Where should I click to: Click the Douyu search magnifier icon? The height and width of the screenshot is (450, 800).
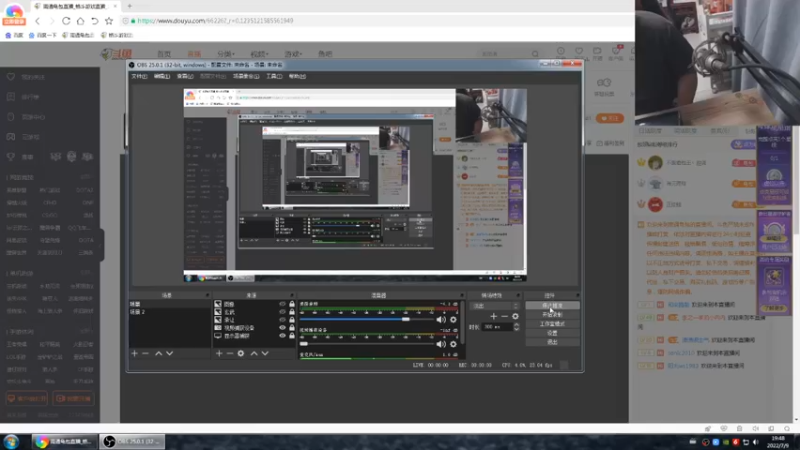pos(535,54)
